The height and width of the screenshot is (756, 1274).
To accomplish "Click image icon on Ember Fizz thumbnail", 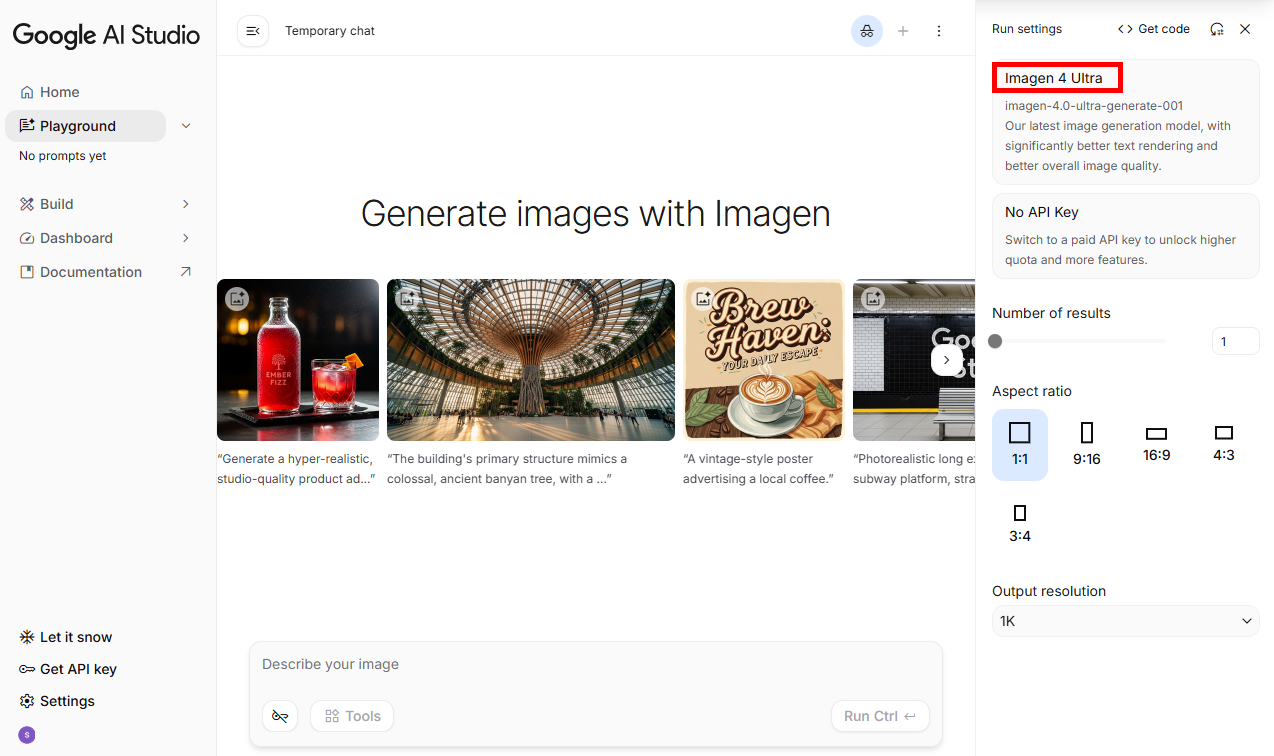I will pos(237,298).
